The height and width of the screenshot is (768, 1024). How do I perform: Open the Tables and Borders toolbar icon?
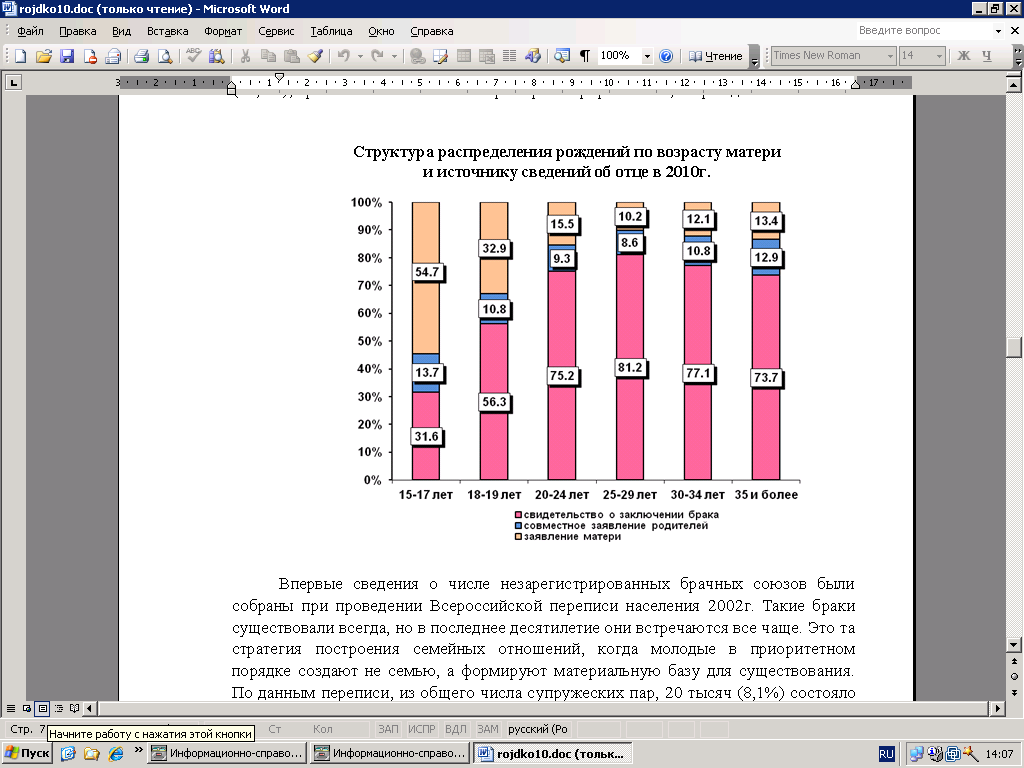coord(441,56)
